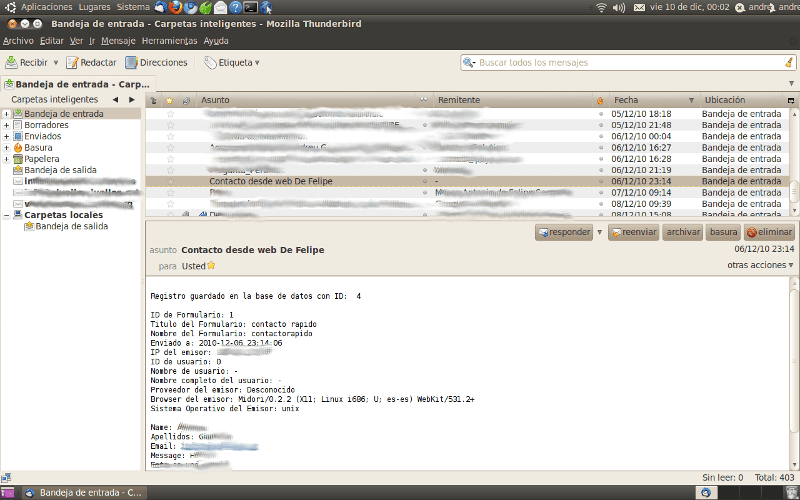Viewport: 800px width, 500px height.
Task: Star the message dated 05/12/10 18:18
Action: coord(170,114)
